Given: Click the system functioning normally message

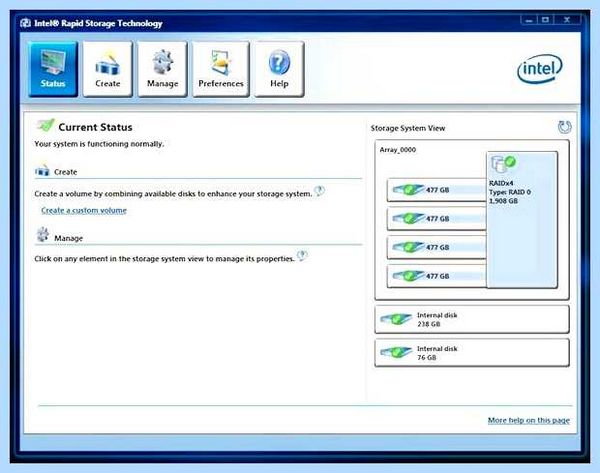Looking at the screenshot, I should click(x=99, y=144).
